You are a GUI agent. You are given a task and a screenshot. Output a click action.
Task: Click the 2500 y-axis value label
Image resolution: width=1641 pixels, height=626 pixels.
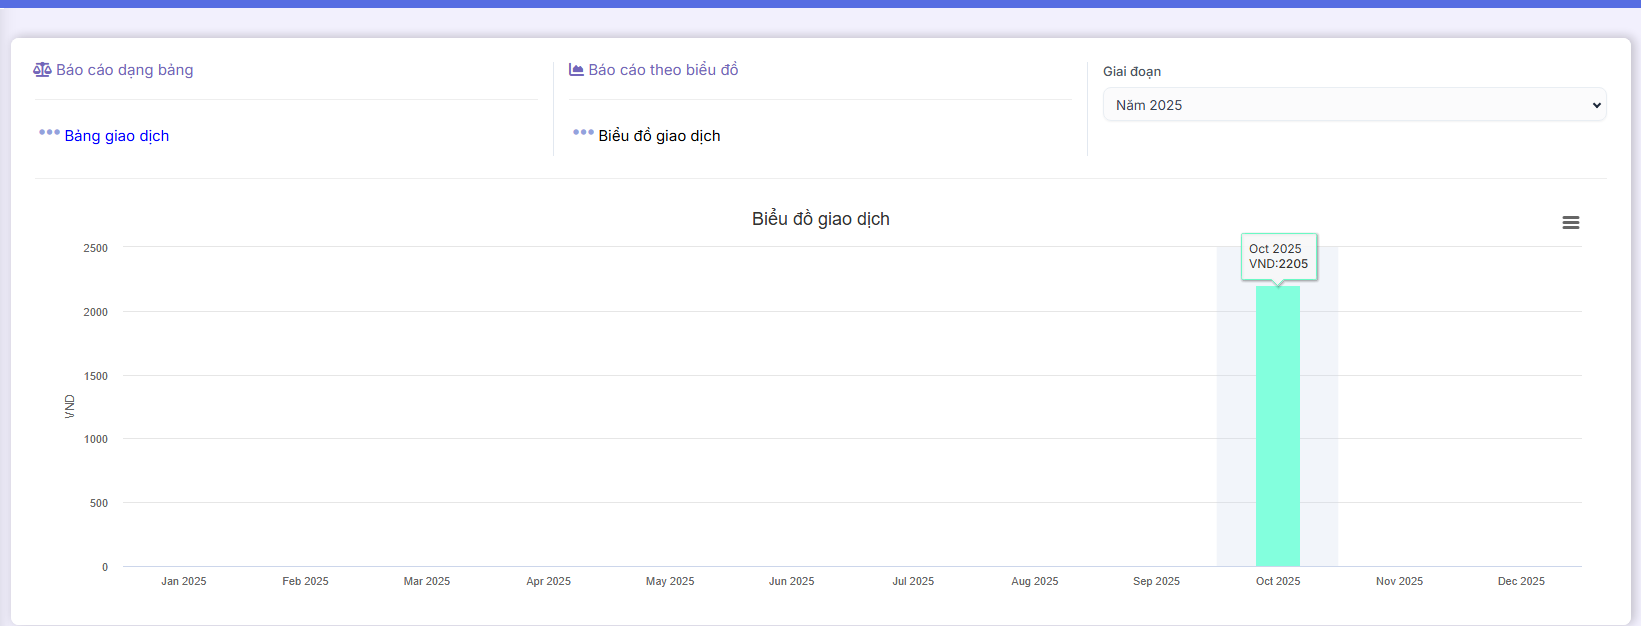(x=96, y=248)
